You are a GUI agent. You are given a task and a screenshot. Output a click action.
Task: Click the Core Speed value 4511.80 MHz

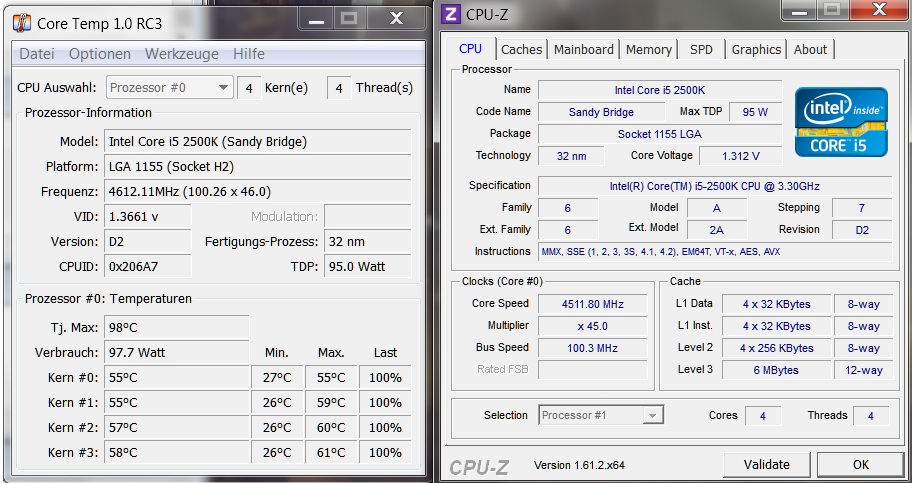coord(593,304)
